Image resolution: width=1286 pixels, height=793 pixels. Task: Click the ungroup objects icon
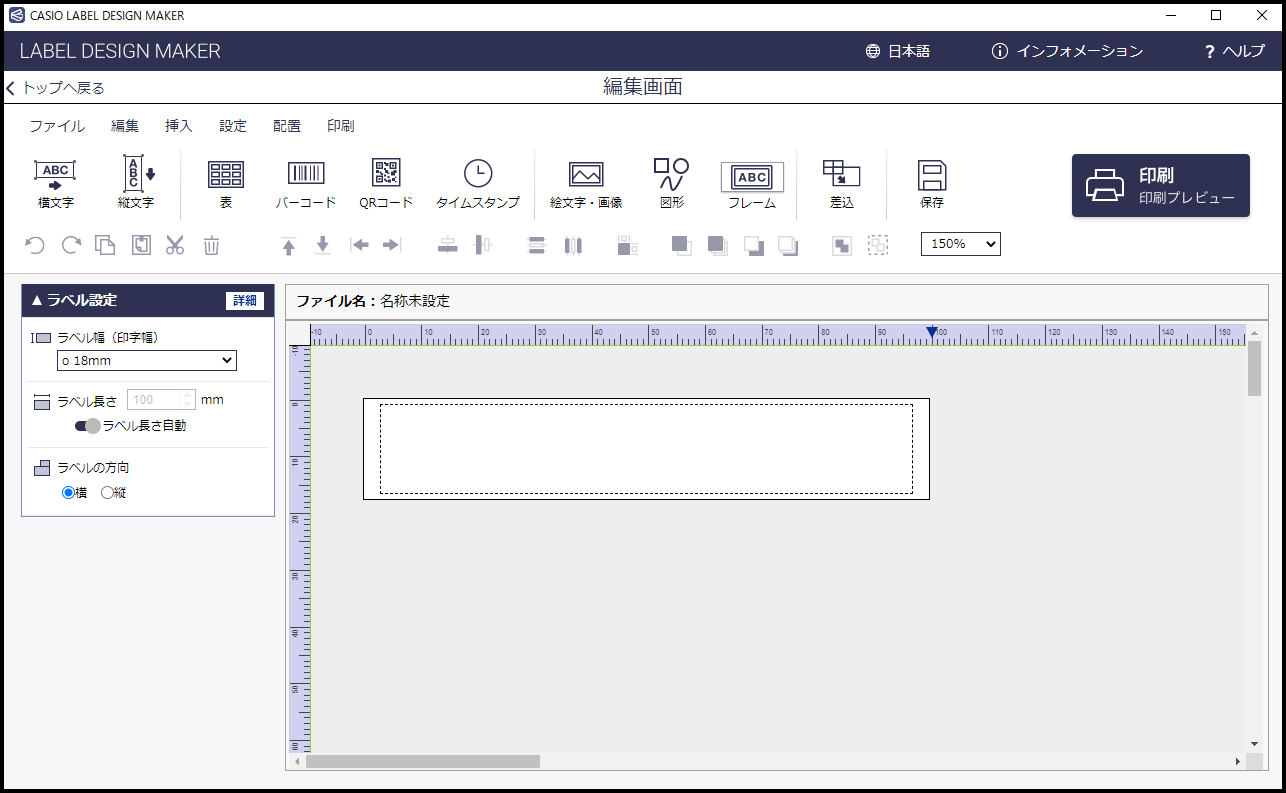pyautogui.click(x=878, y=245)
